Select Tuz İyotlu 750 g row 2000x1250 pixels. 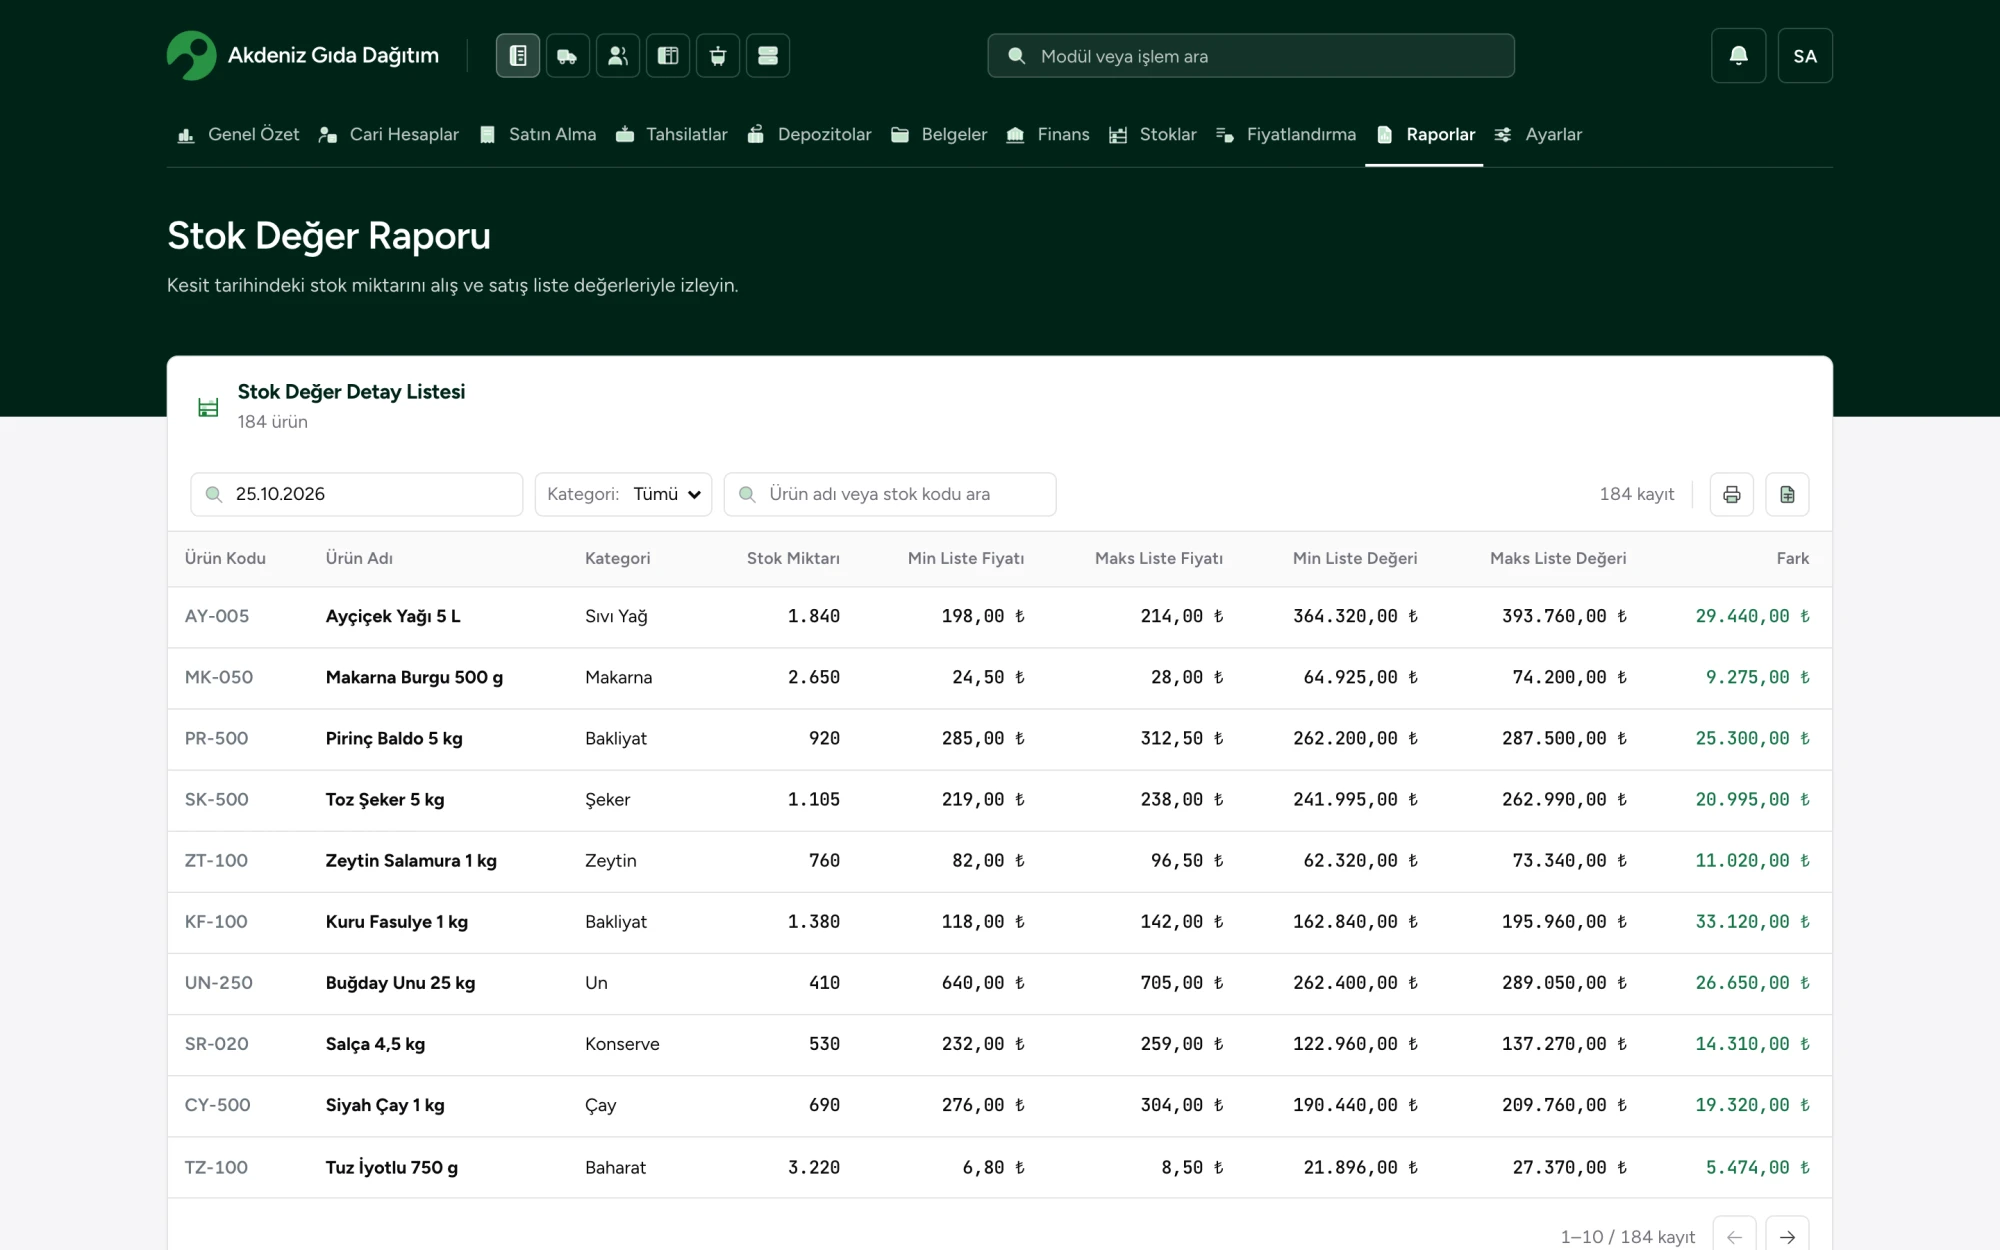(x=1000, y=1167)
